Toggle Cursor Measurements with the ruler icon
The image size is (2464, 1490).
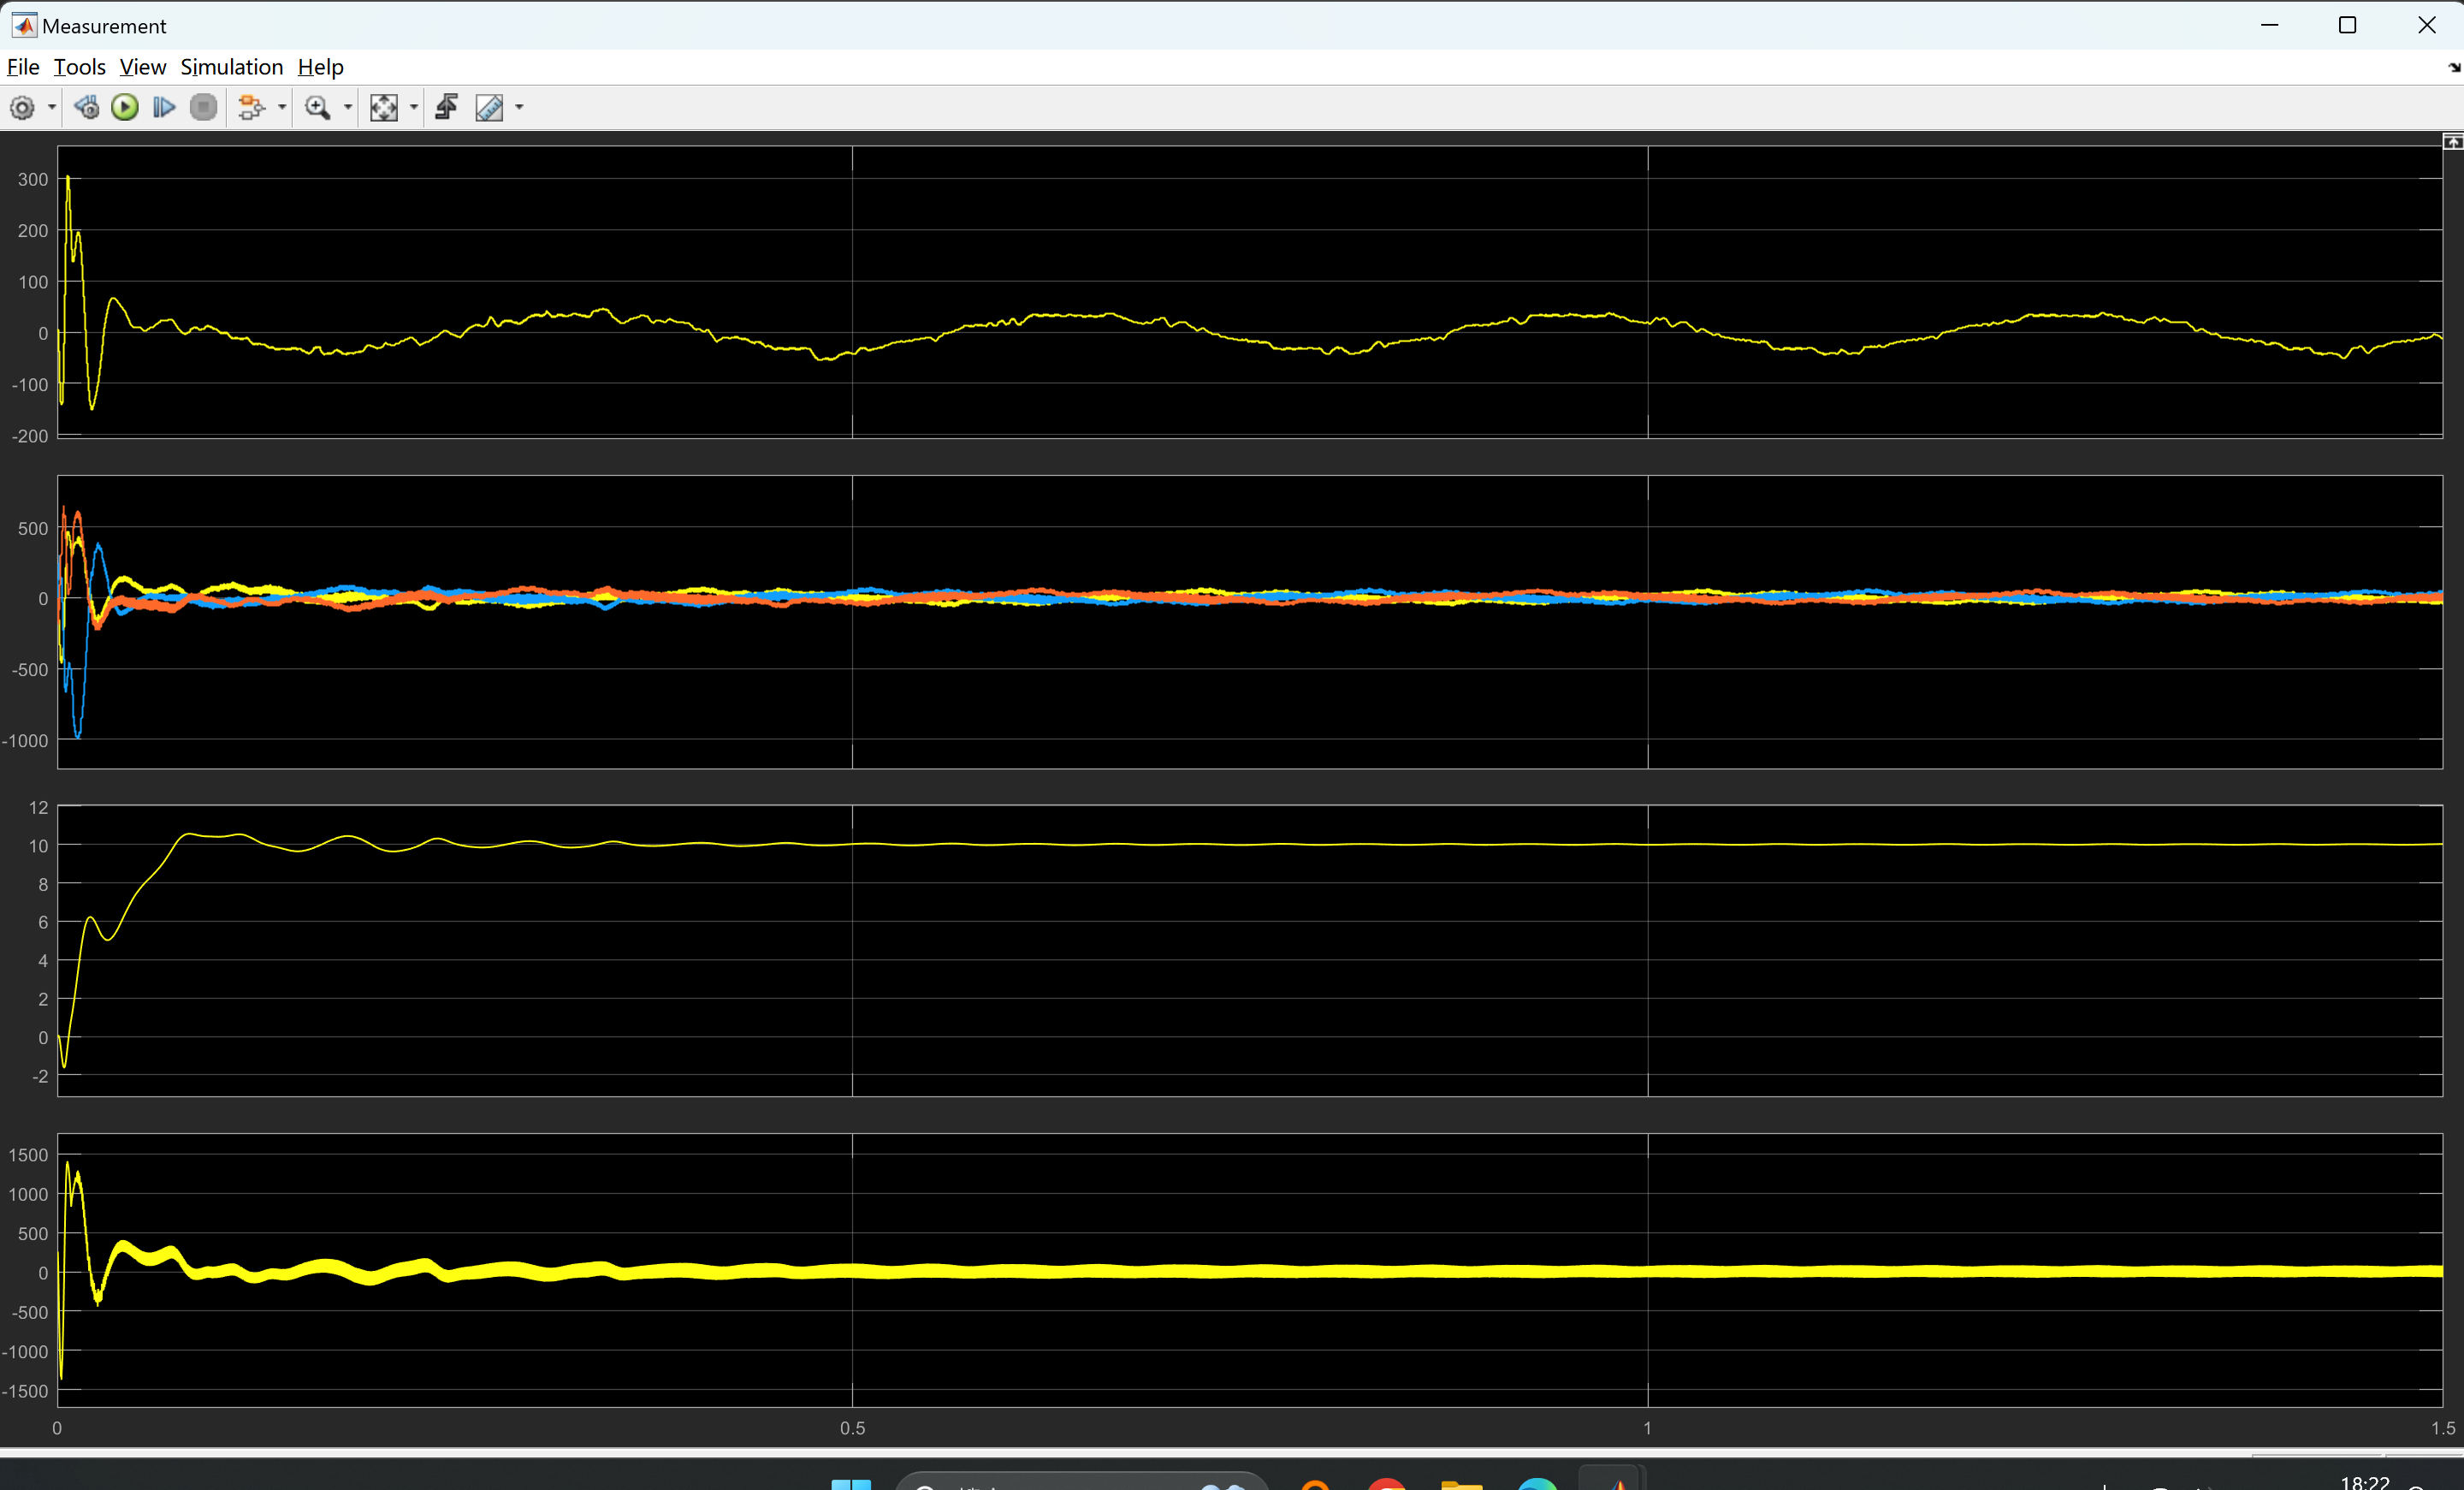[x=490, y=107]
